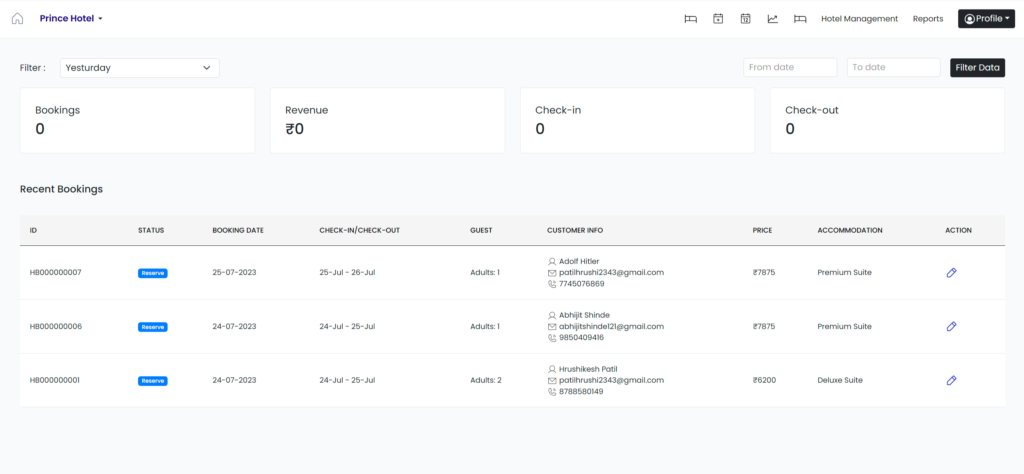This screenshot has height=474, width=1024.
Task: Click the email abhijitshinde121@gmail.com
Action: (611, 326)
